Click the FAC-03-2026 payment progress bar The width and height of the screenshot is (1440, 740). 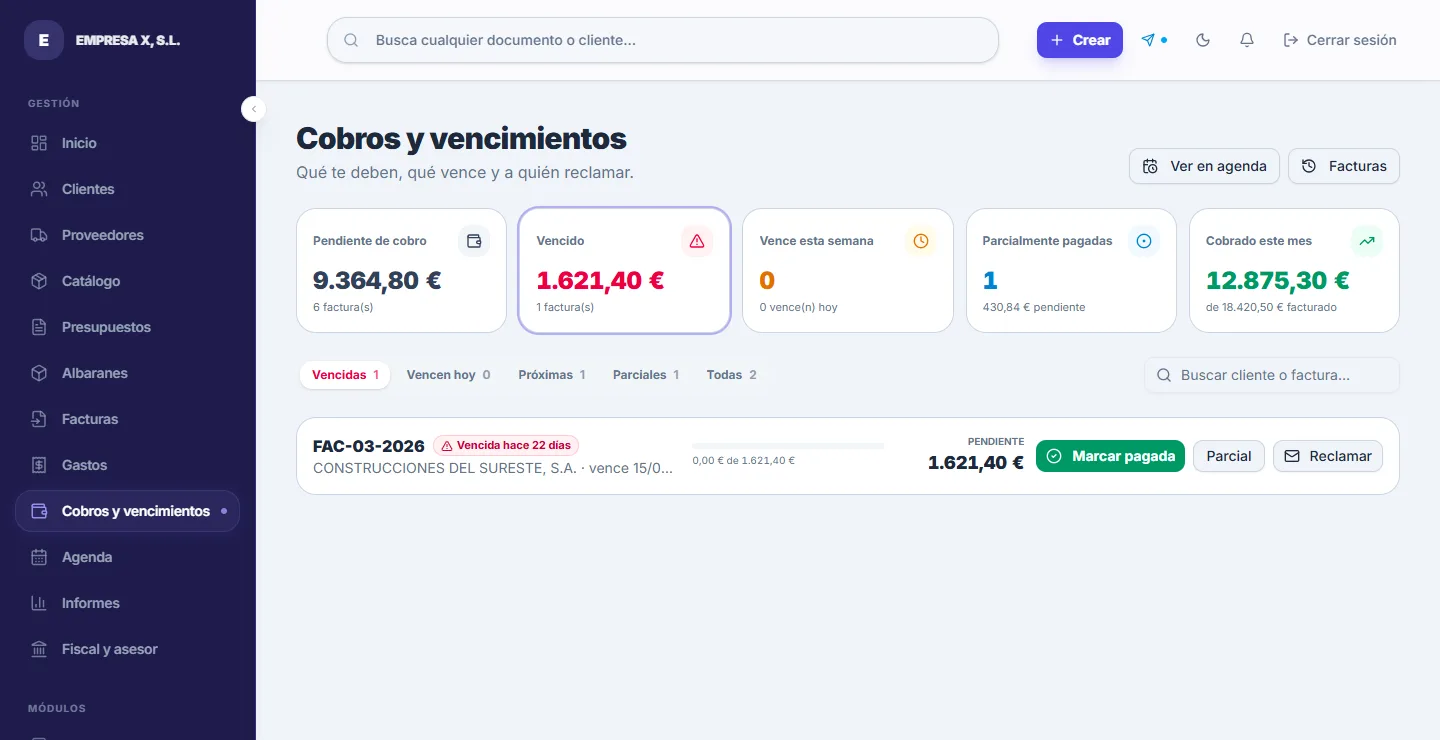click(x=788, y=446)
